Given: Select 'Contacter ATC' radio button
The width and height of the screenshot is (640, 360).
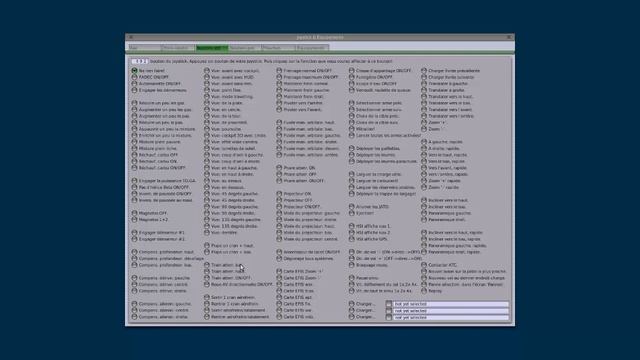Looking at the screenshot, I should click(424, 265).
